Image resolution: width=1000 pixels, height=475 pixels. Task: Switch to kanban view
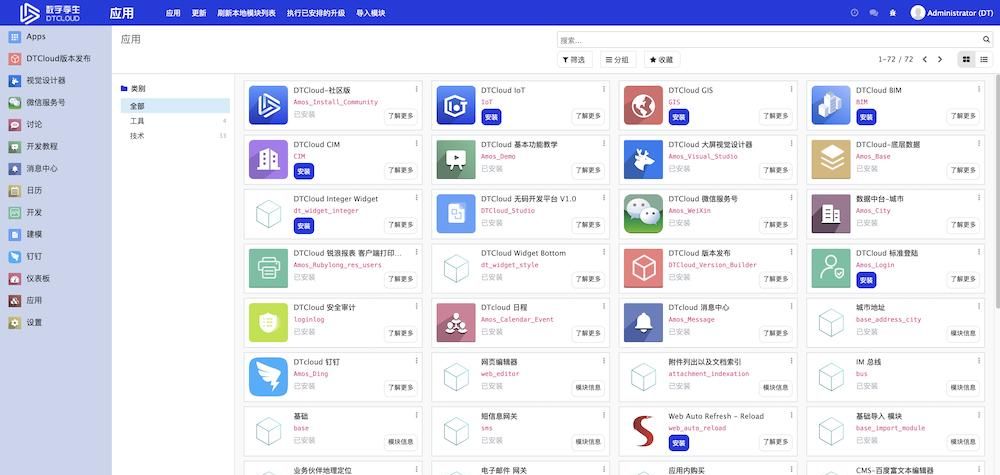(x=966, y=59)
